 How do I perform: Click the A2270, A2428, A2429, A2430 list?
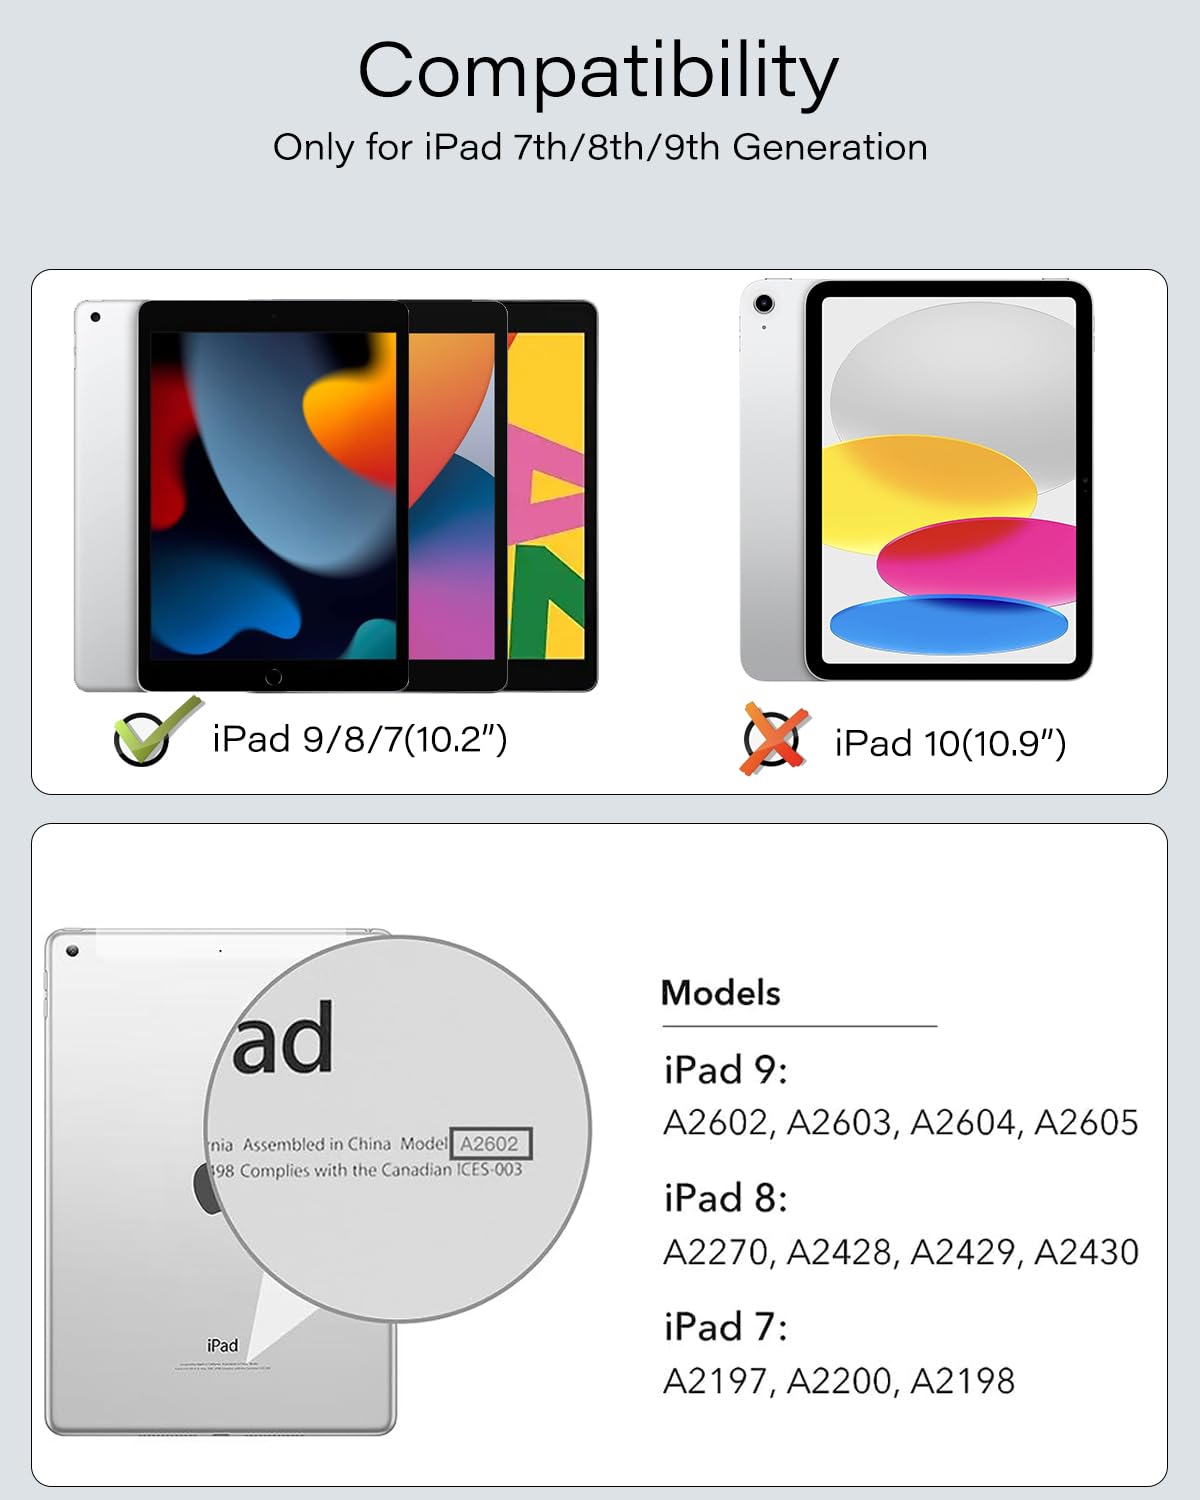[901, 1252]
